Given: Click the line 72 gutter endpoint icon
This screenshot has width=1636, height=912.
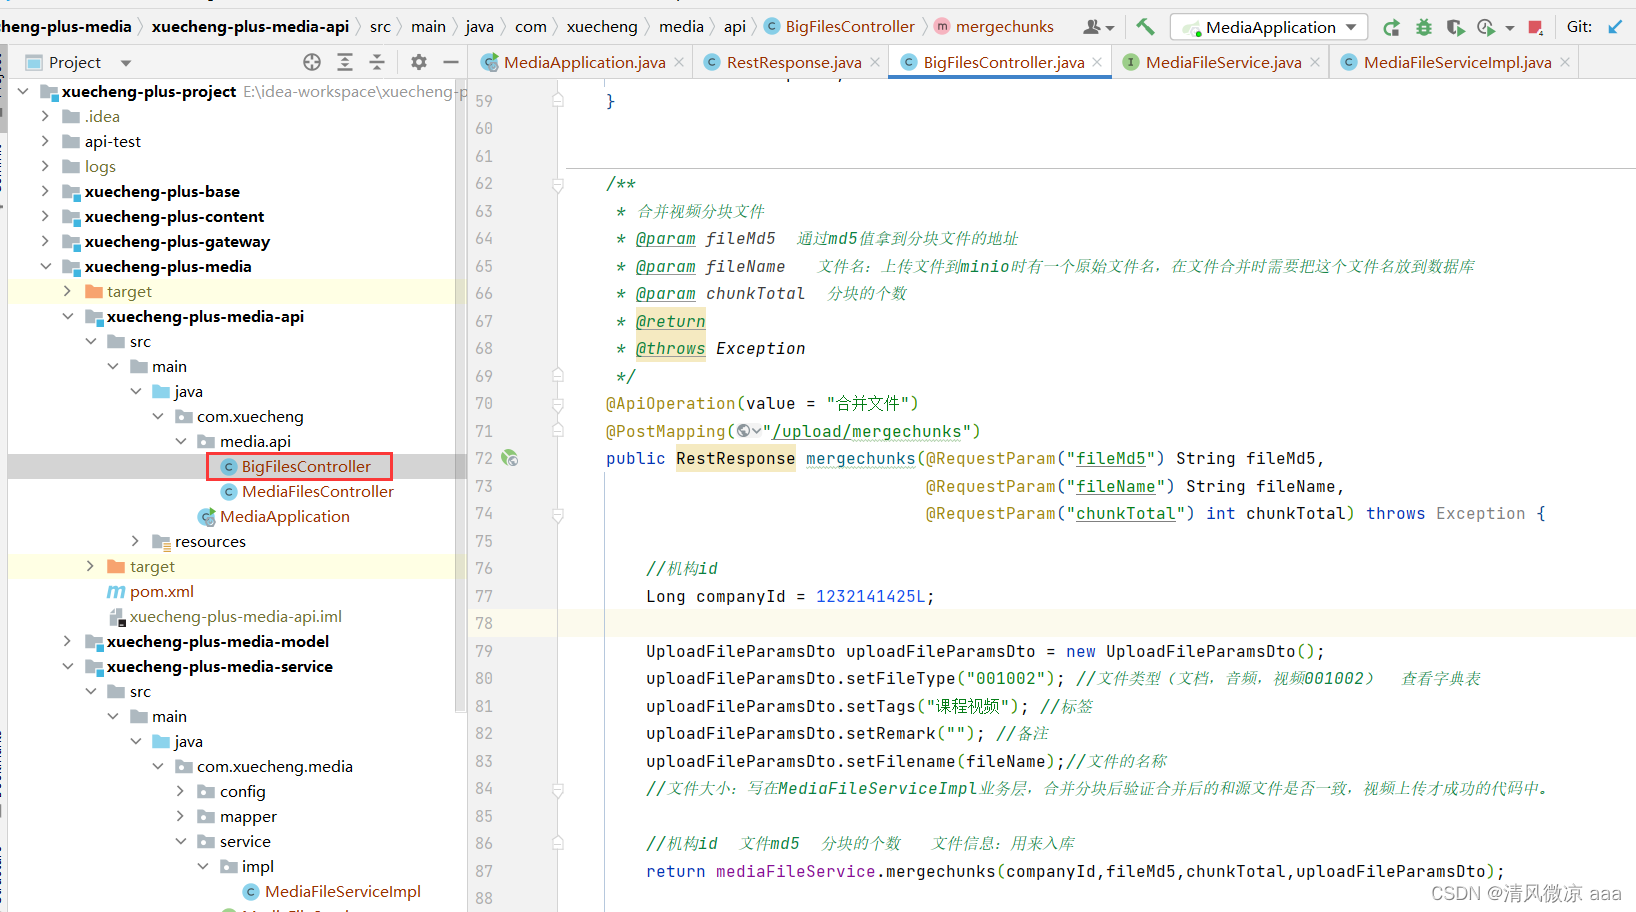Looking at the screenshot, I should pos(510,458).
